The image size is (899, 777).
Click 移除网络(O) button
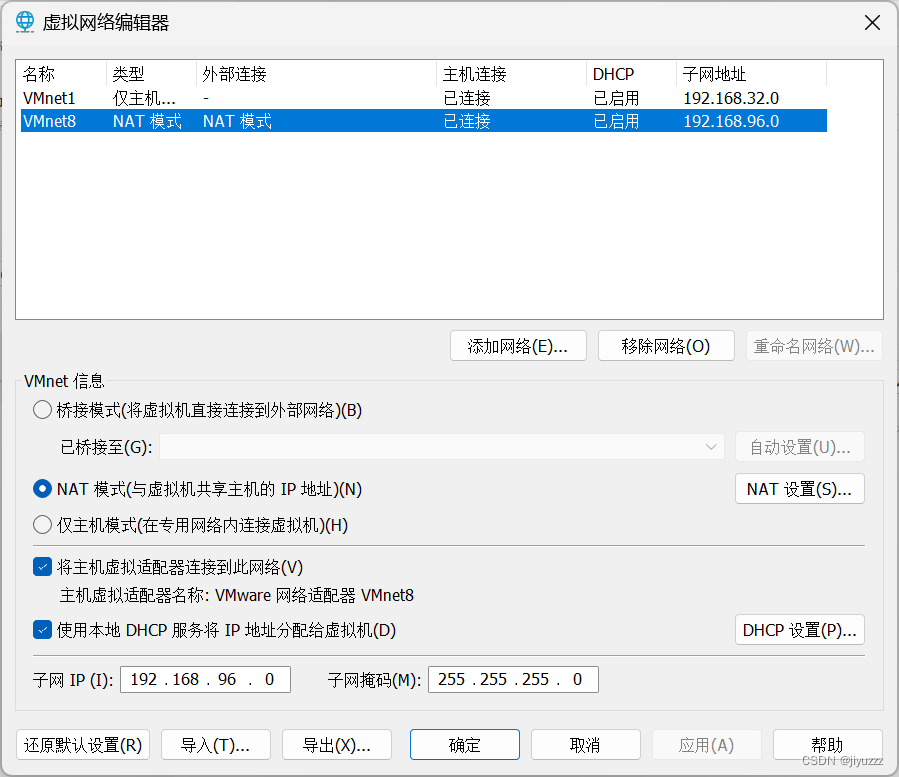point(666,346)
